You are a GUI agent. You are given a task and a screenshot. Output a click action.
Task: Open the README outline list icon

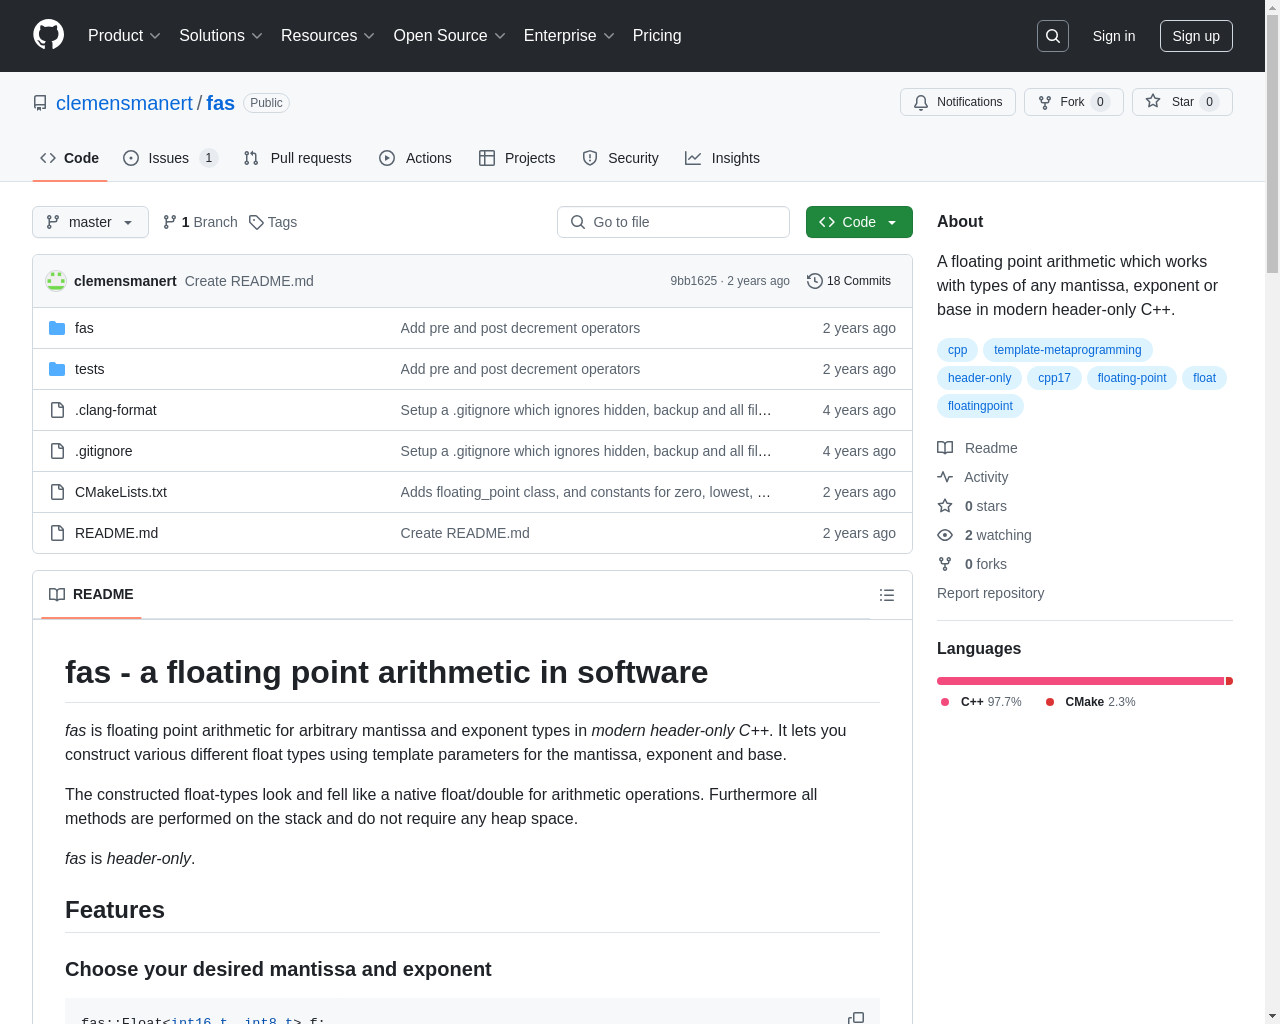pos(887,595)
